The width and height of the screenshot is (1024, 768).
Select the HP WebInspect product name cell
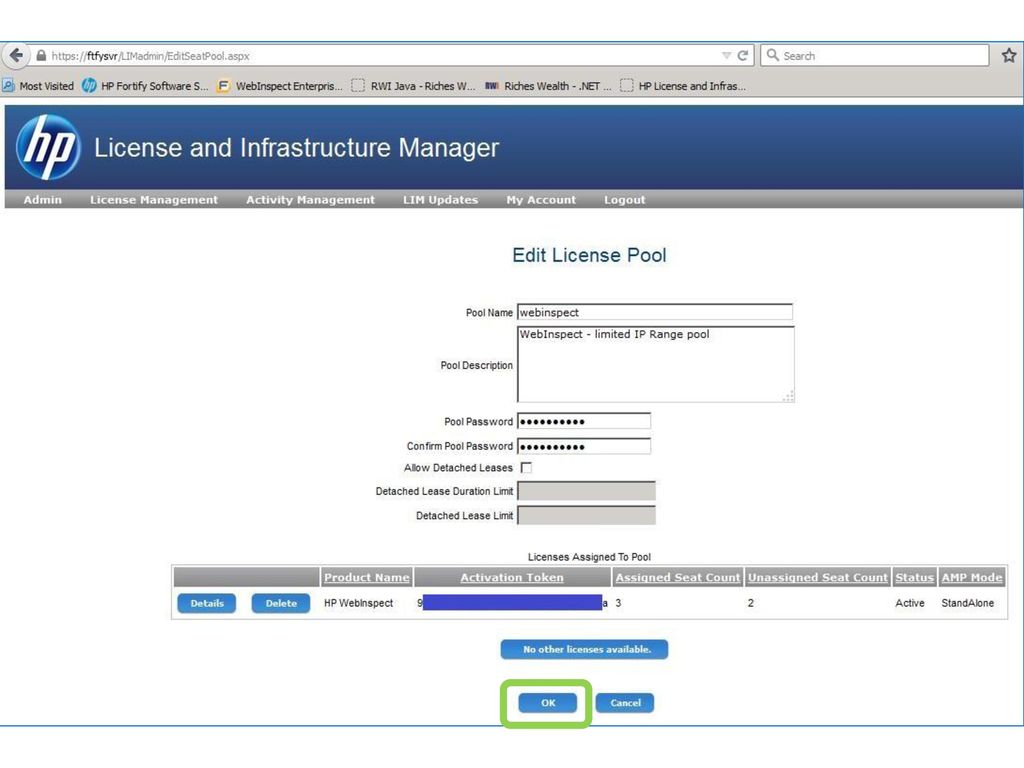(x=359, y=603)
